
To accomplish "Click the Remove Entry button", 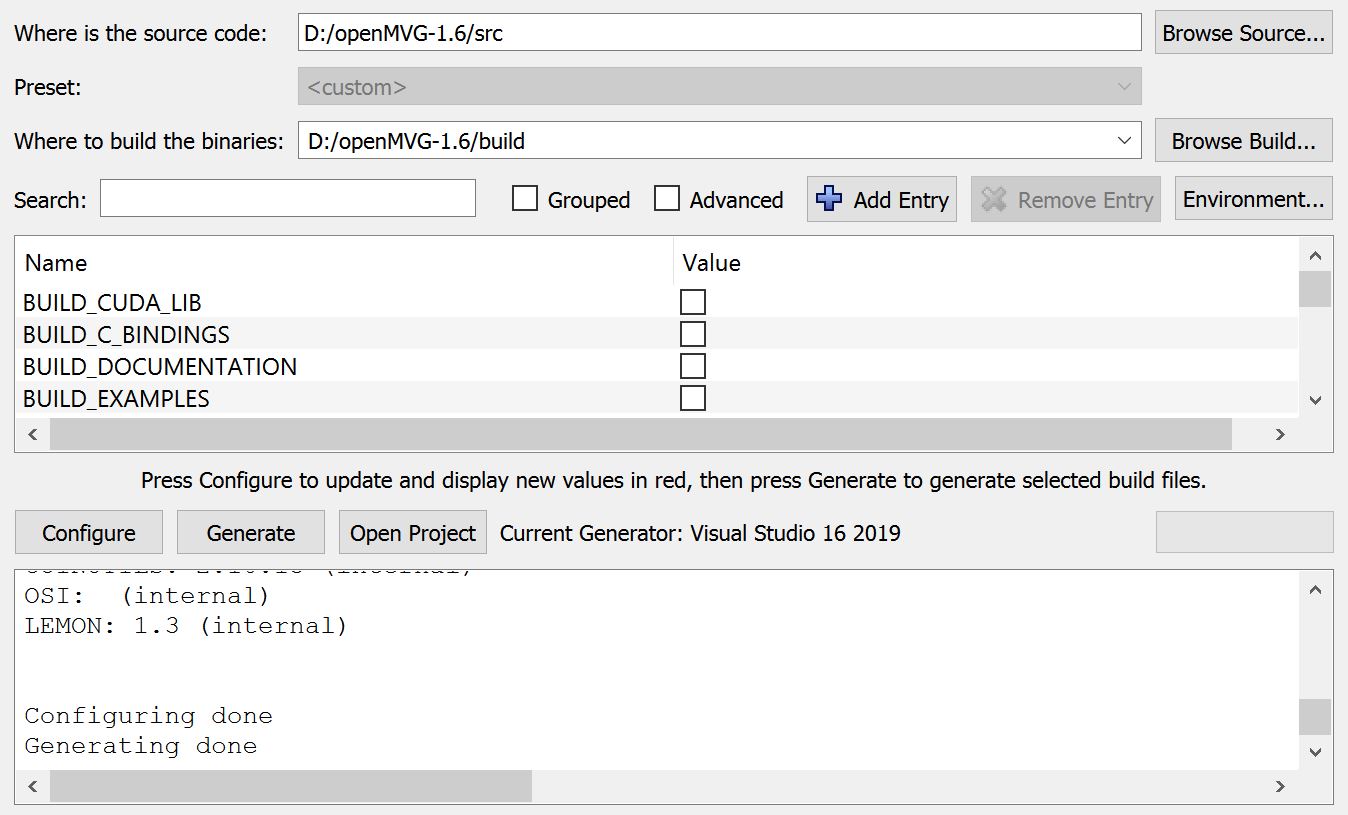I will [1066, 199].
